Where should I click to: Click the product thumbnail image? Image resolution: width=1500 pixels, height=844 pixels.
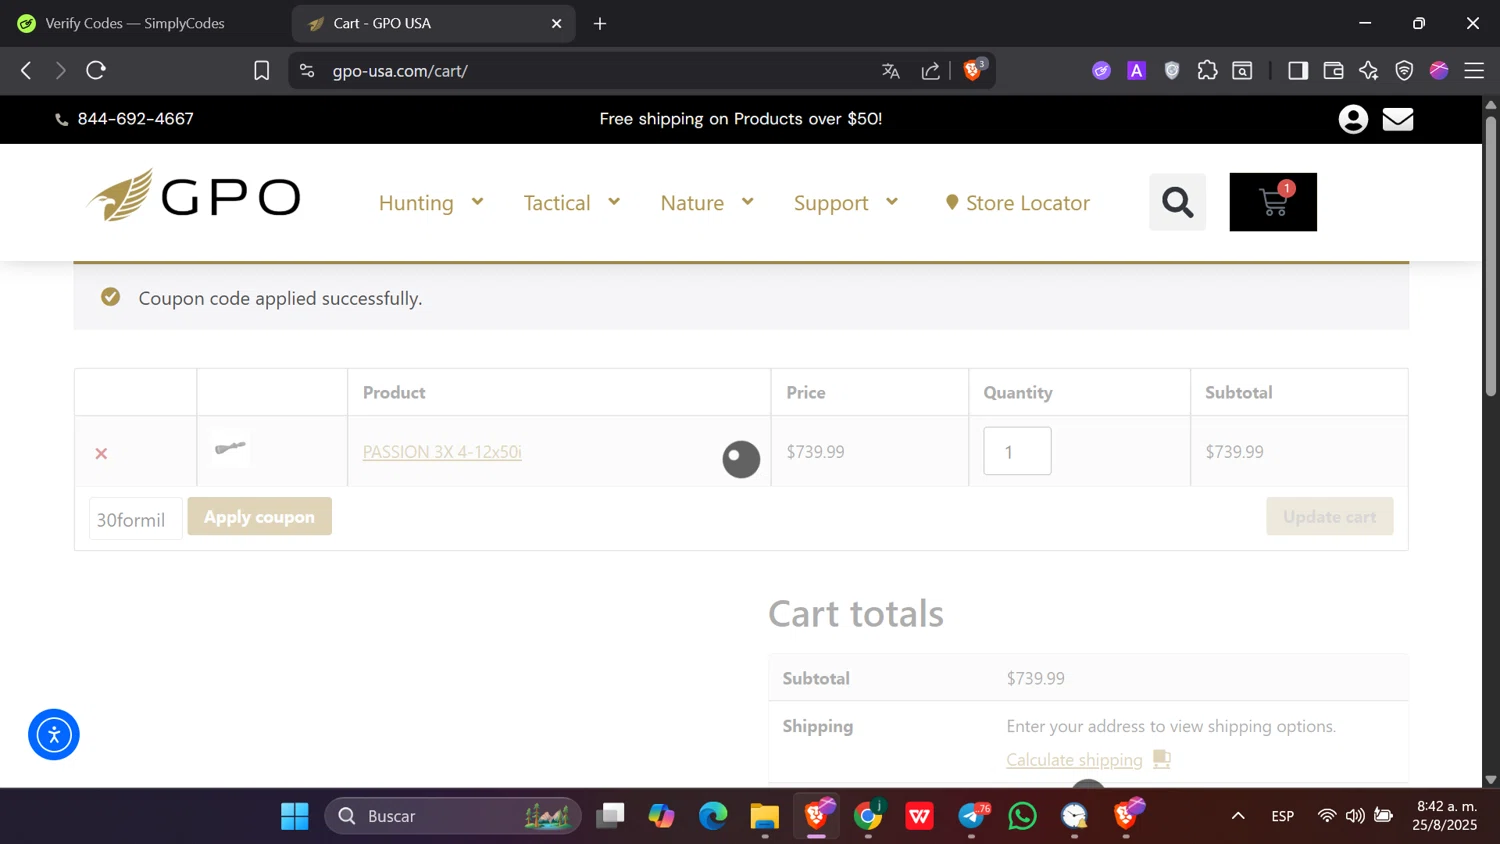point(230,448)
